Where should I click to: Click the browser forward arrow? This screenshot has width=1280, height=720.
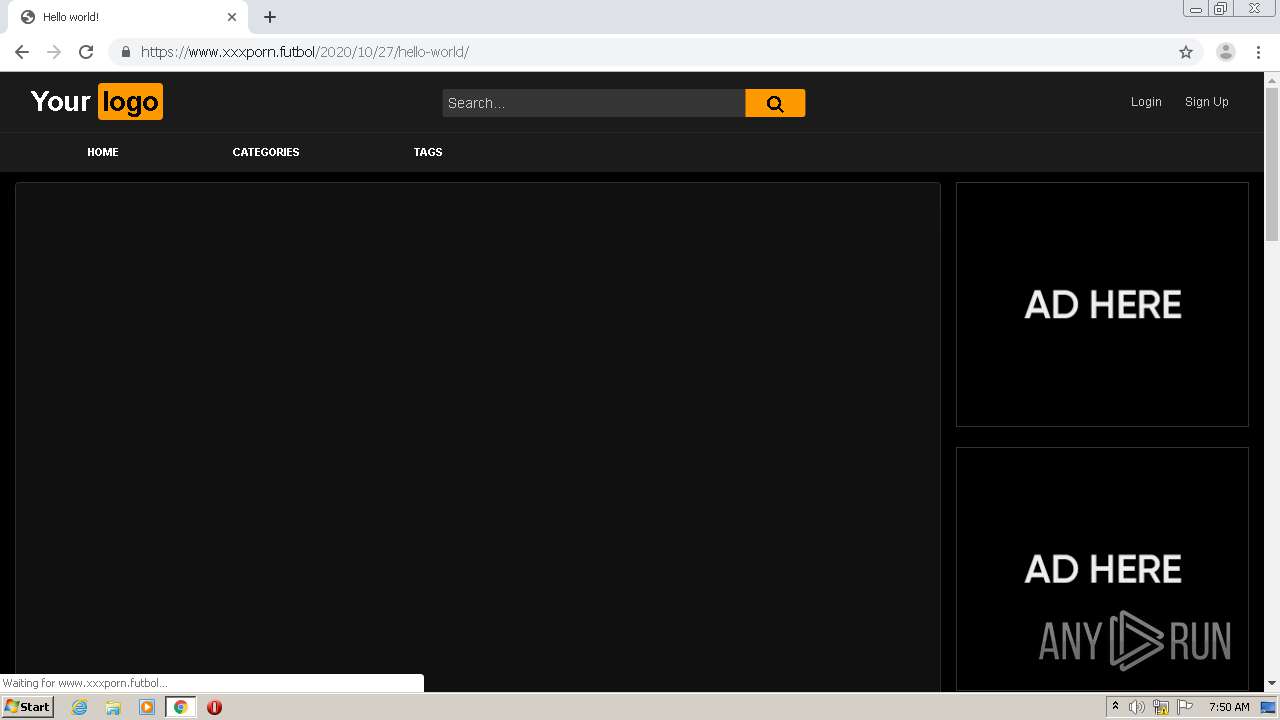[x=54, y=52]
